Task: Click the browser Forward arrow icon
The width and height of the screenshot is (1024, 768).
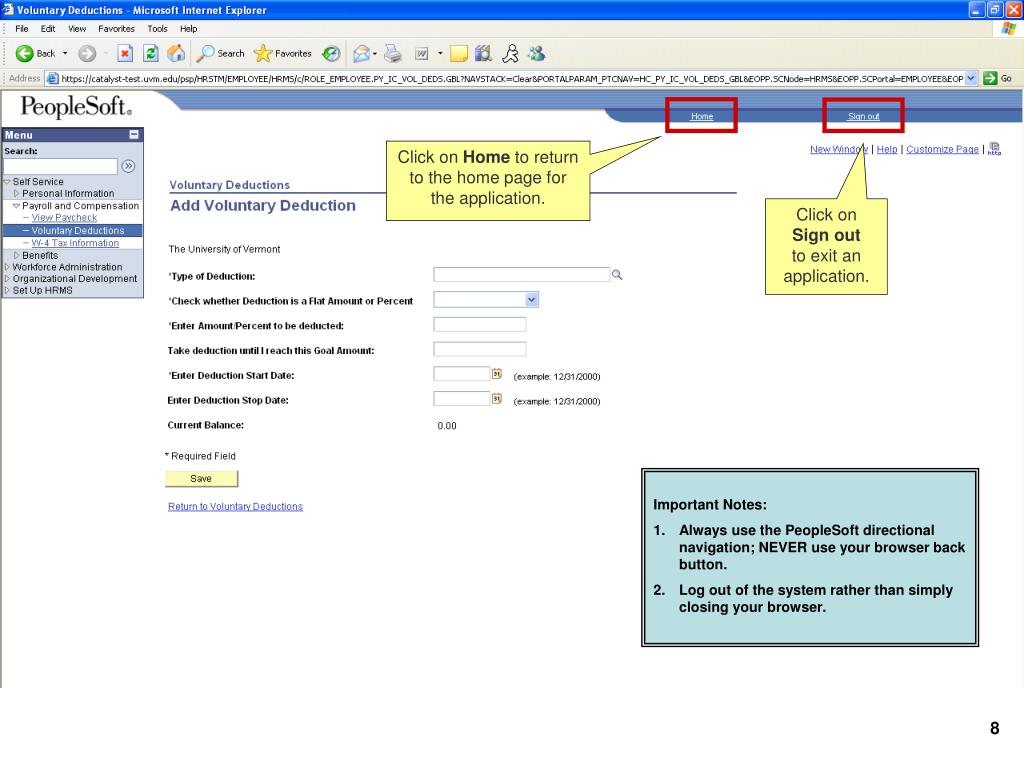Action: pos(87,54)
